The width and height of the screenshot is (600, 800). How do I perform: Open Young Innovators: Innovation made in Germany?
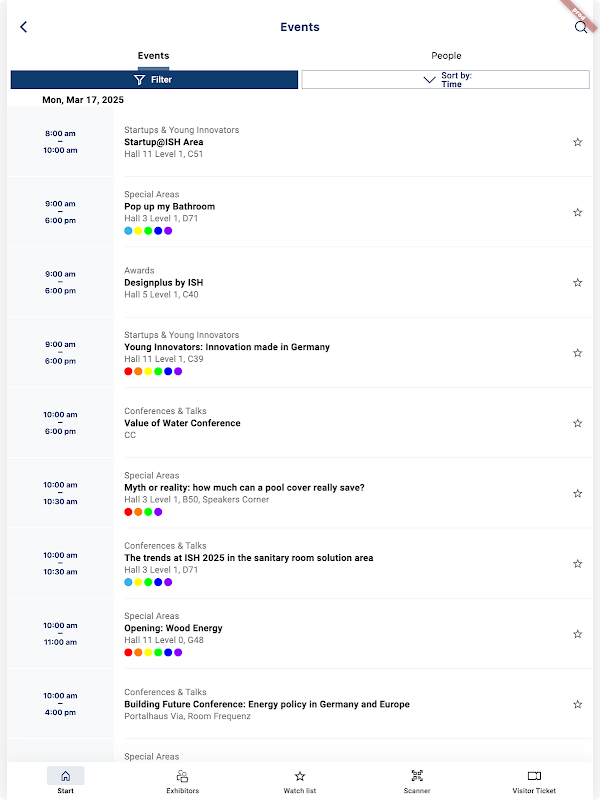click(x=227, y=347)
